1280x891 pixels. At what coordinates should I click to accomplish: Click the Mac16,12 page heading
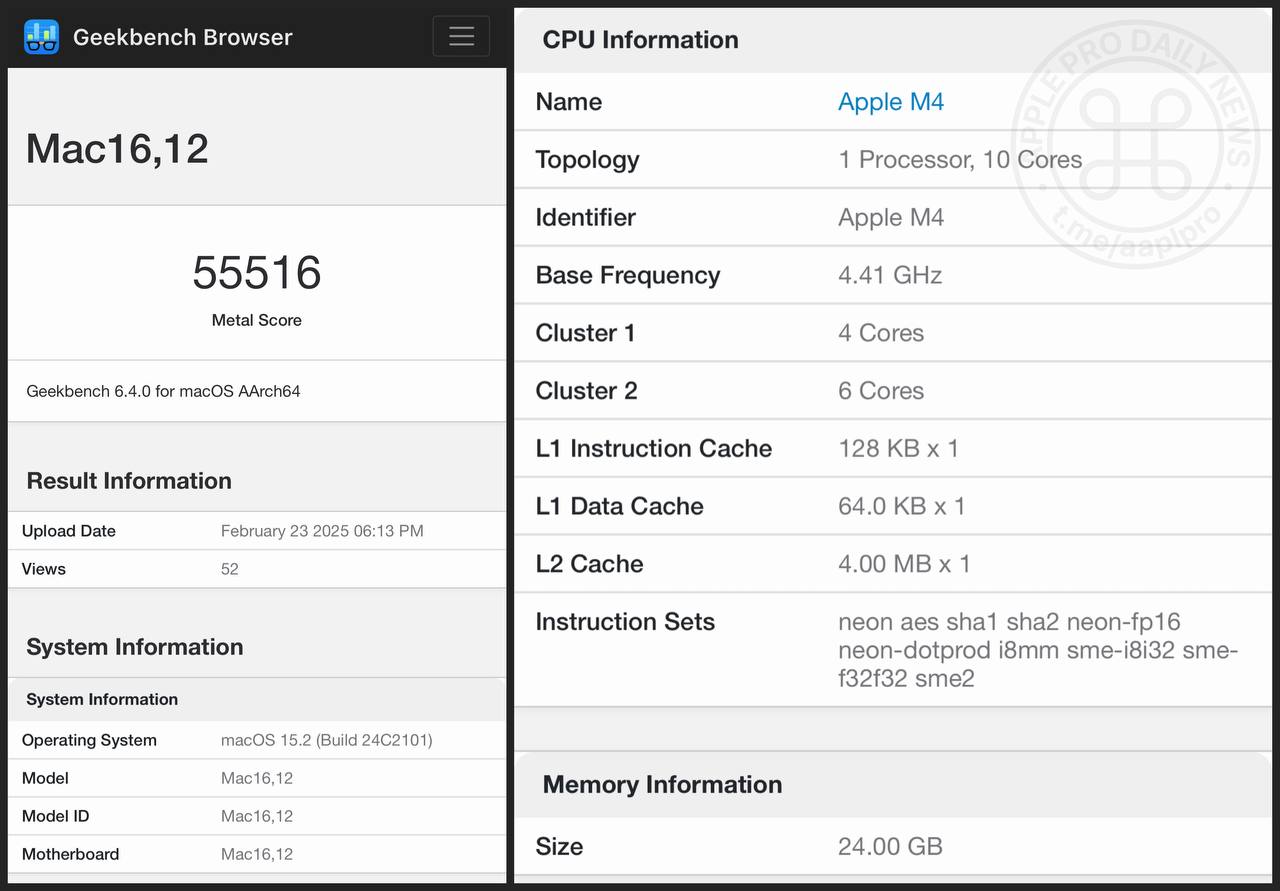117,149
